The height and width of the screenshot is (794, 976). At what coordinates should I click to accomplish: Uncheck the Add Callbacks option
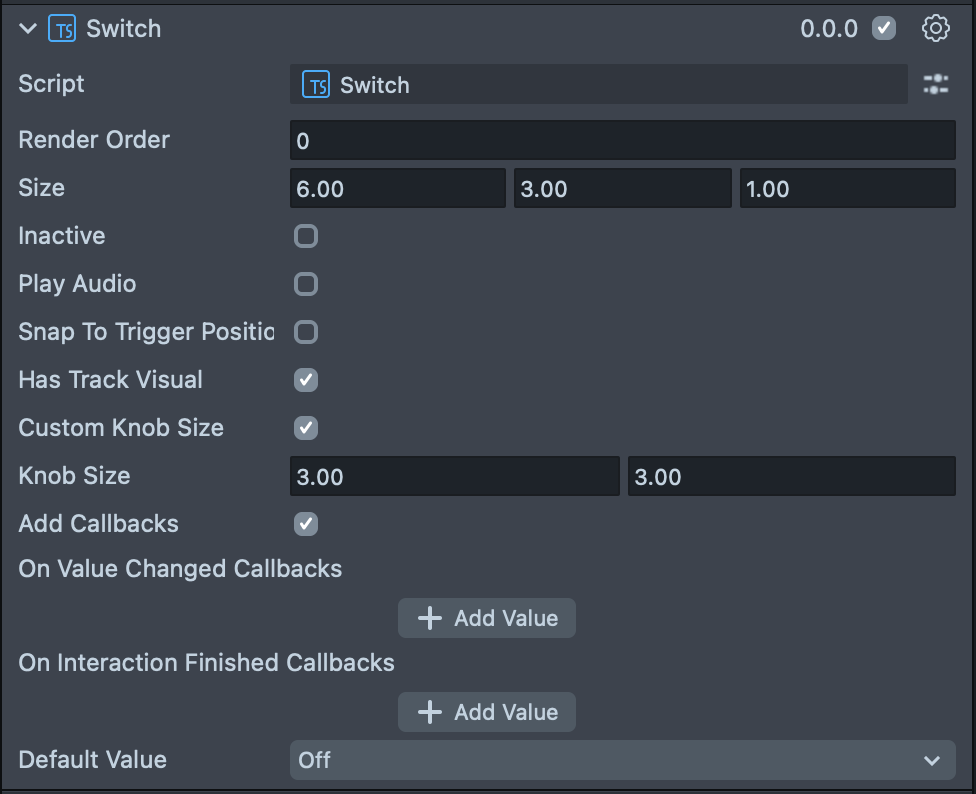(x=306, y=524)
